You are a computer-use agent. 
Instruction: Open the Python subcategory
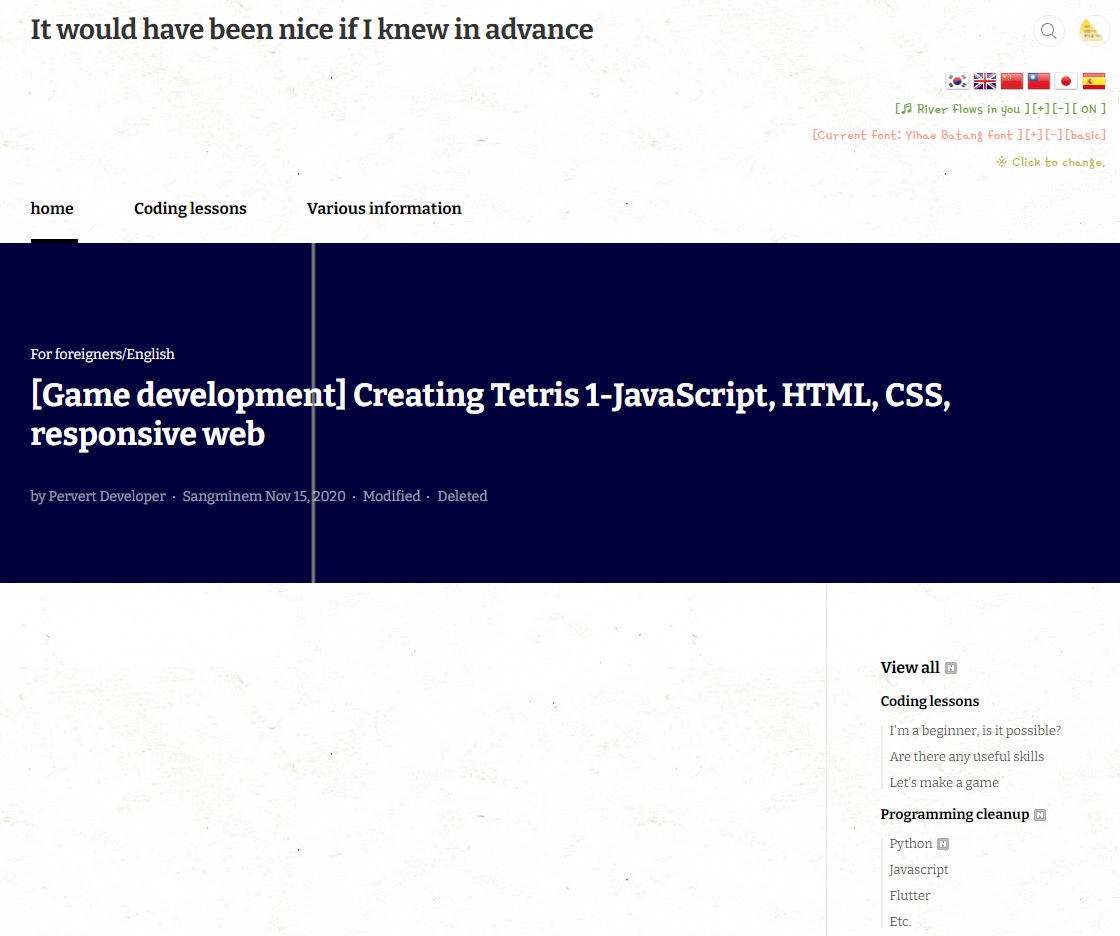[x=911, y=844]
